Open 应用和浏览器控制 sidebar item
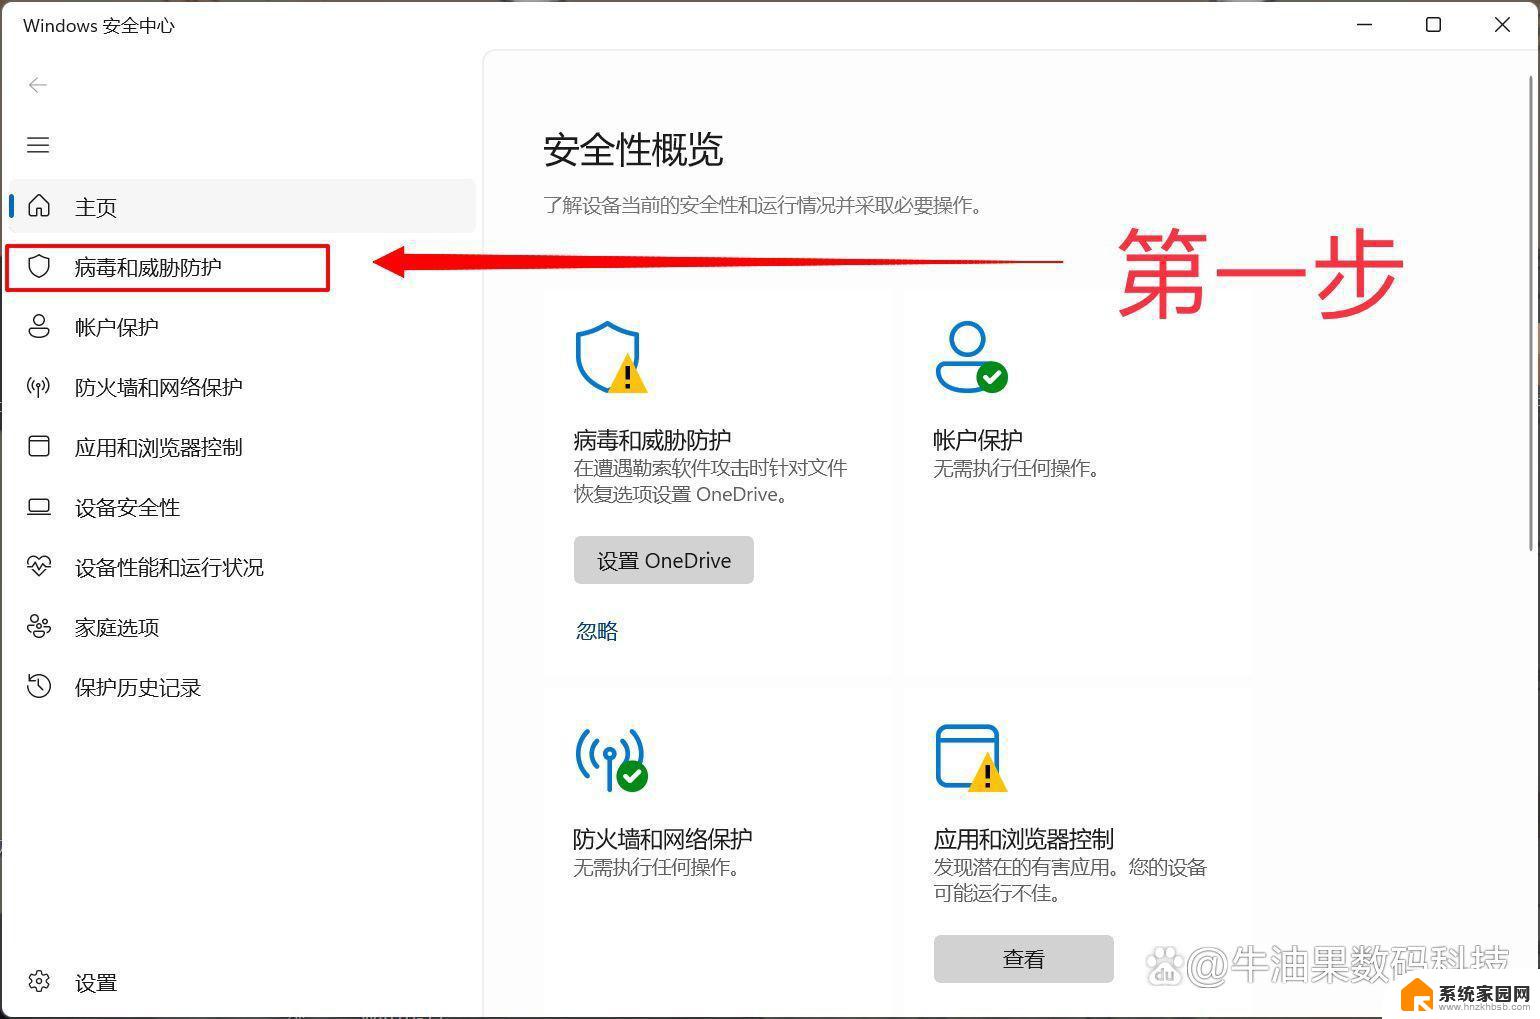The image size is (1540, 1019). [241, 447]
